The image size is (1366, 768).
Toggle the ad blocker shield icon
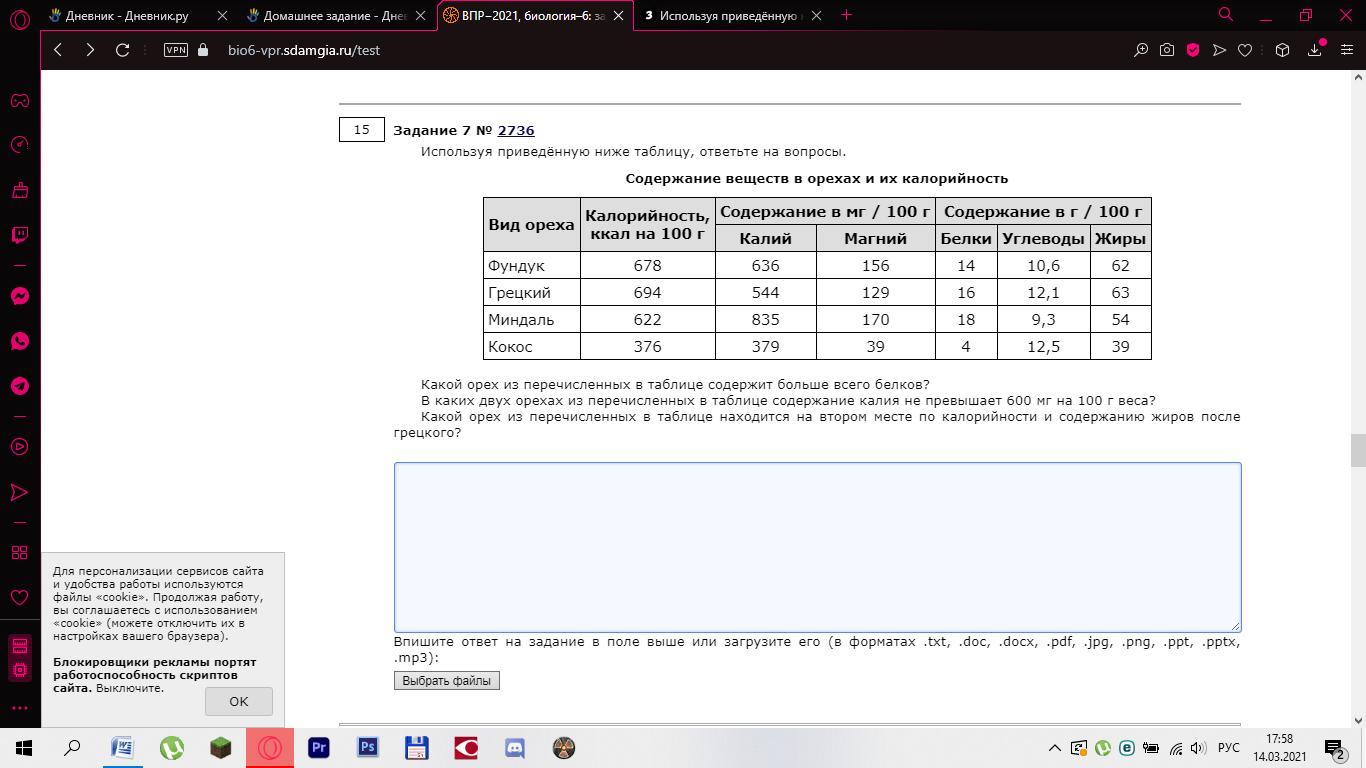click(1193, 50)
